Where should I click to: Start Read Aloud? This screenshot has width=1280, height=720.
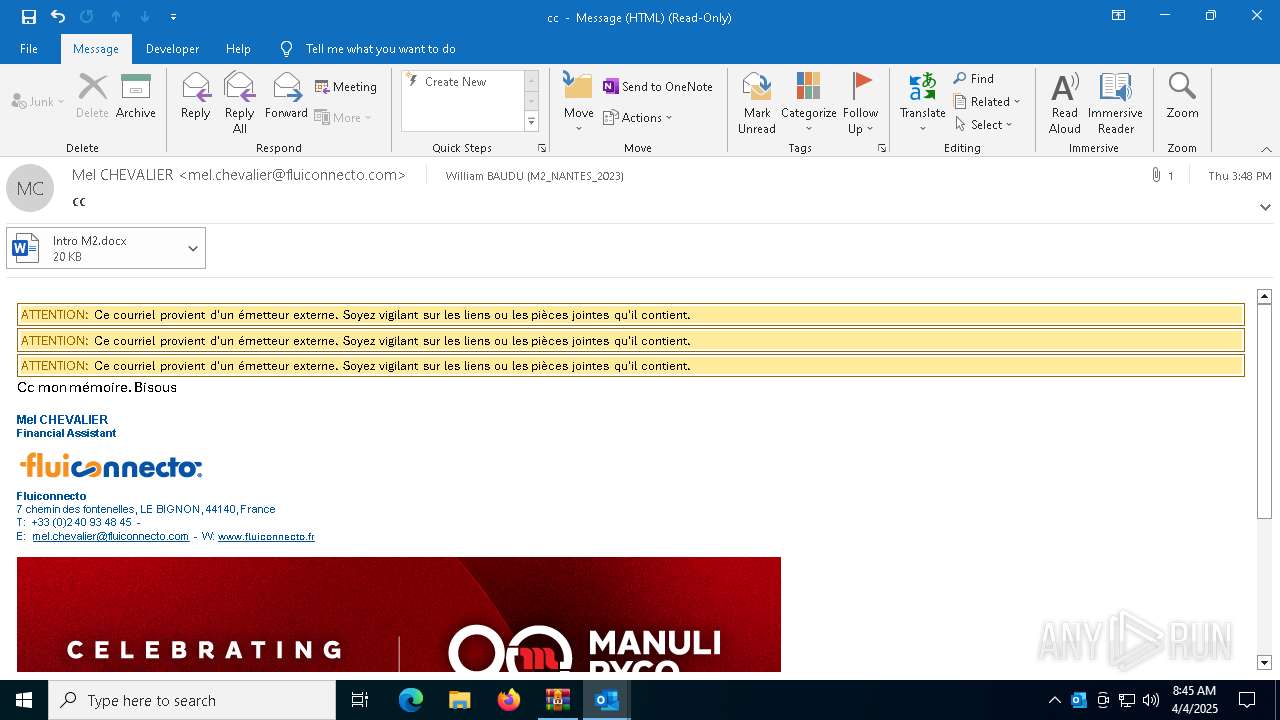pos(1065,103)
